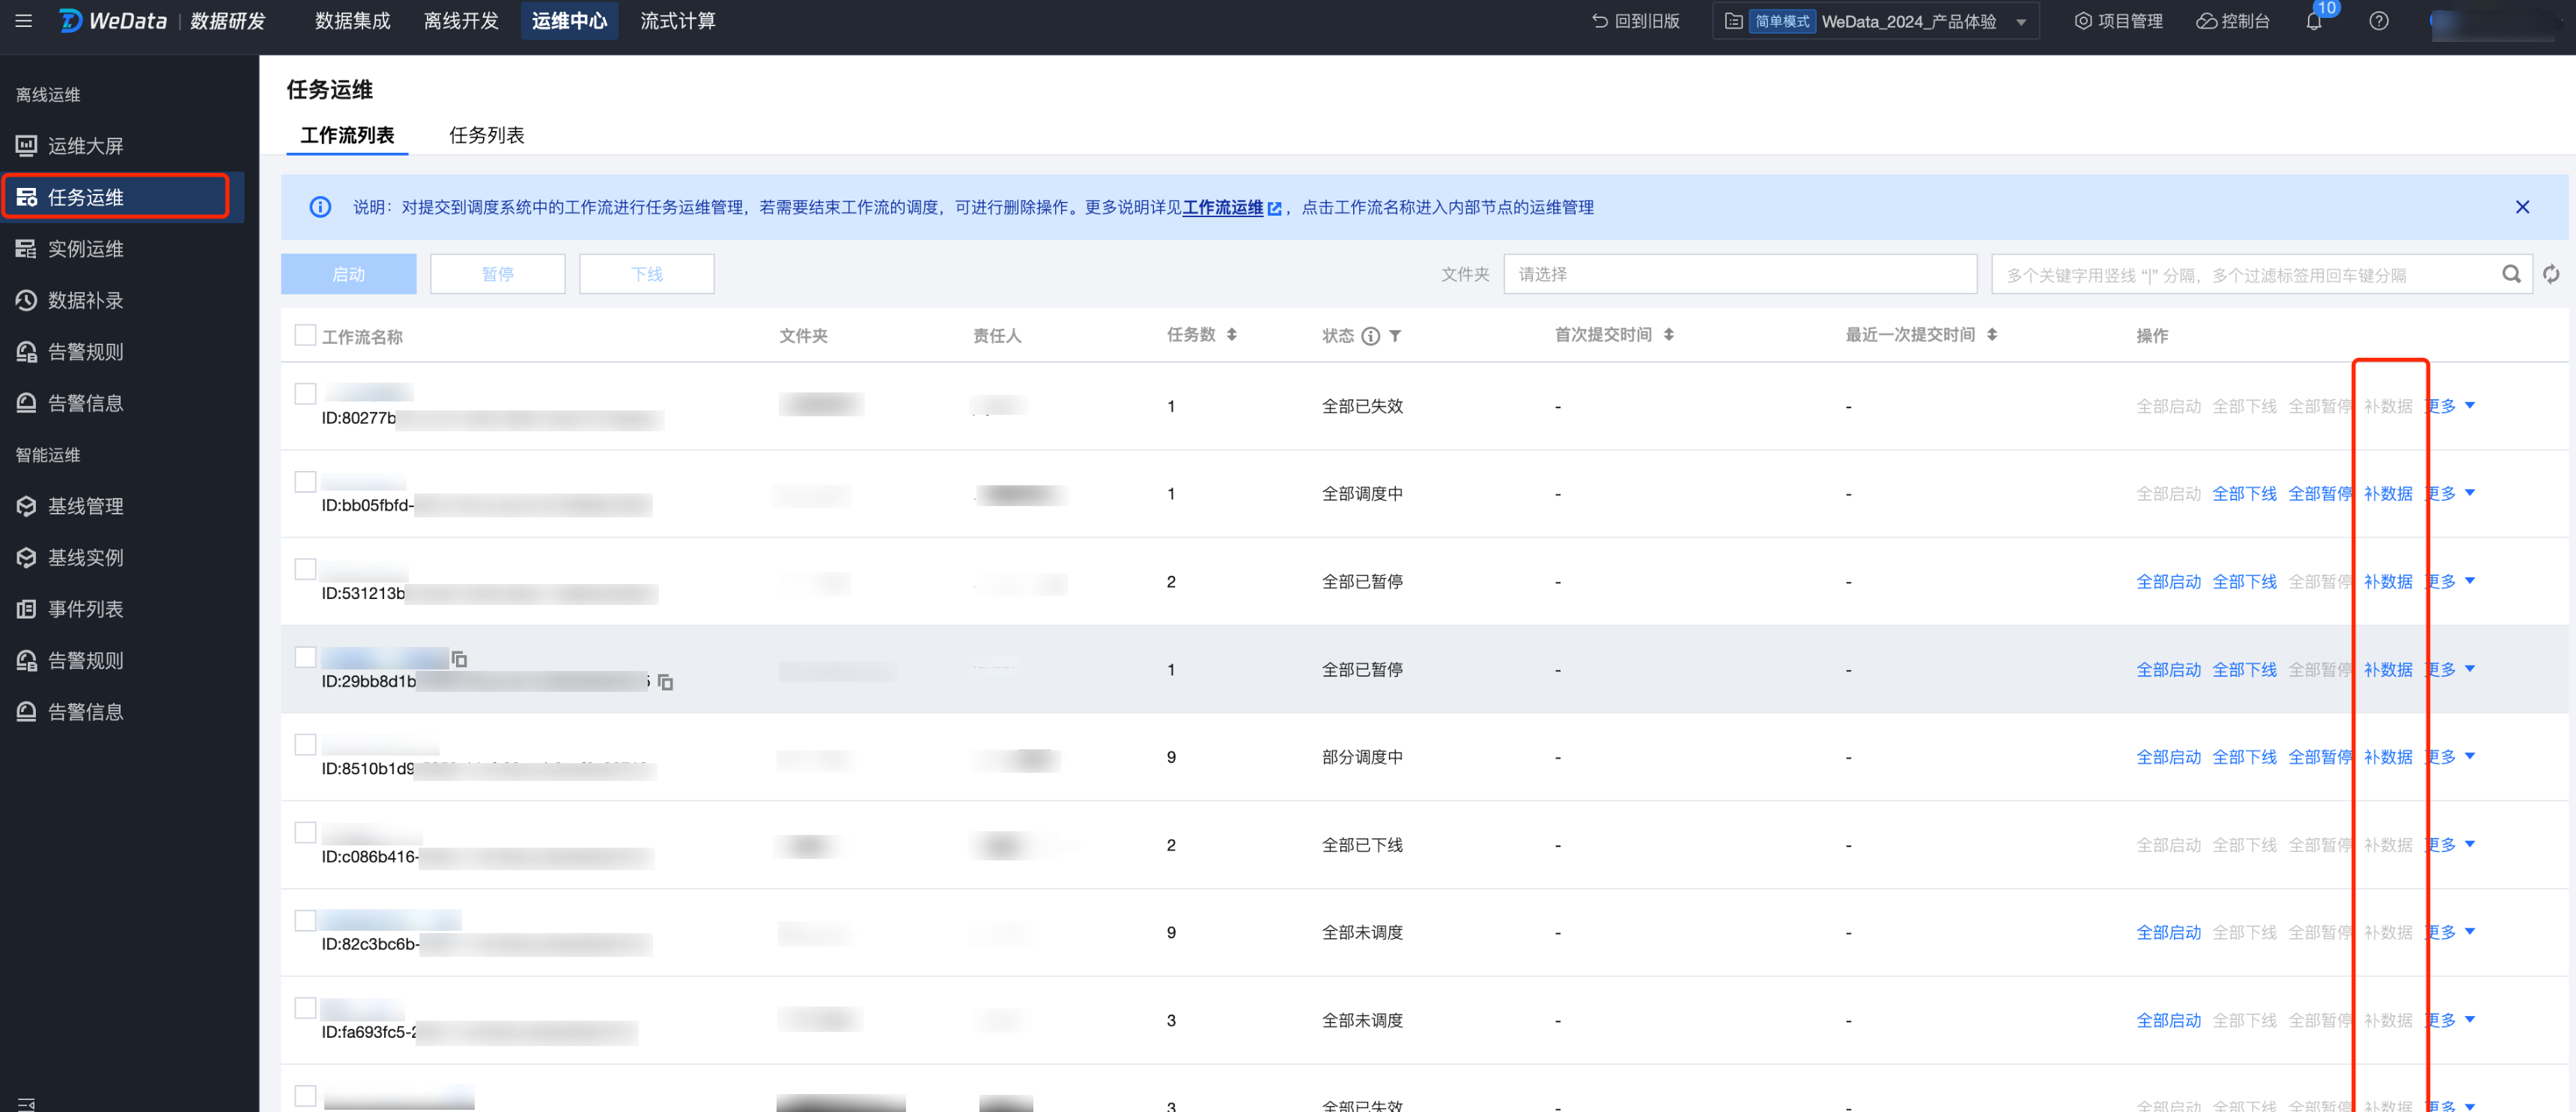Go to 离线开发 in top navigation
Screen dimensions: 2576x1112
[461, 21]
